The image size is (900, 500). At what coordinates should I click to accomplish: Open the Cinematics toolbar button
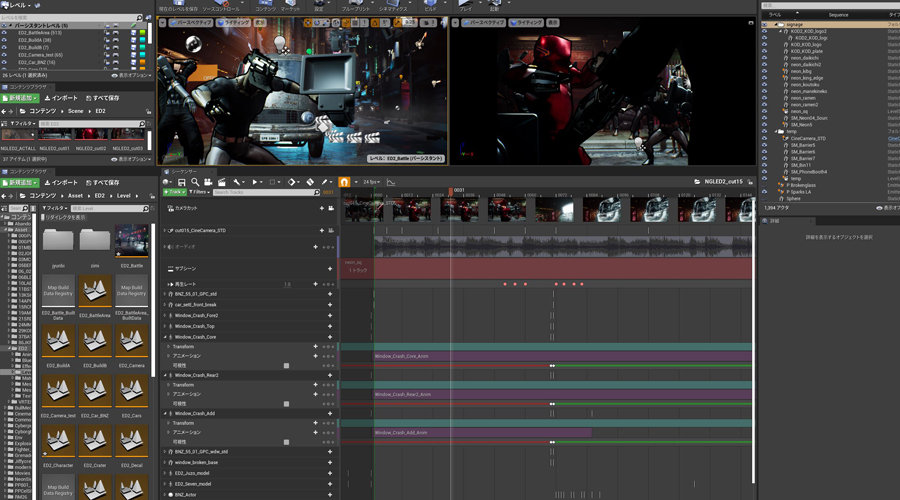click(393, 6)
